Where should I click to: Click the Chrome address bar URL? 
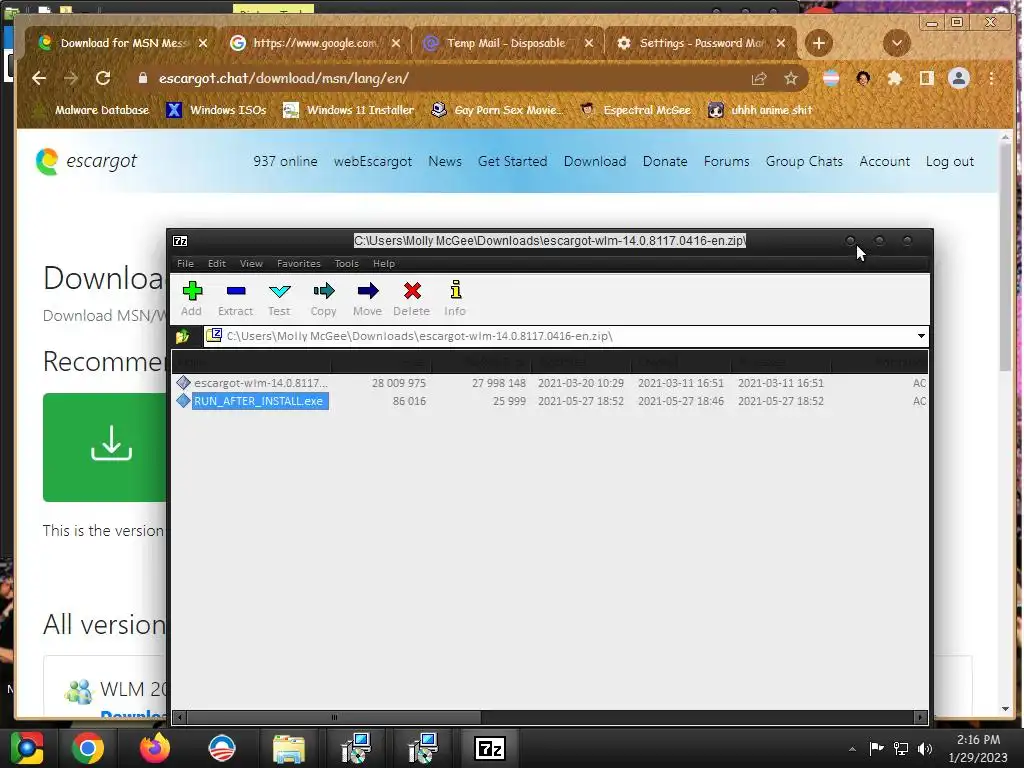coord(283,78)
